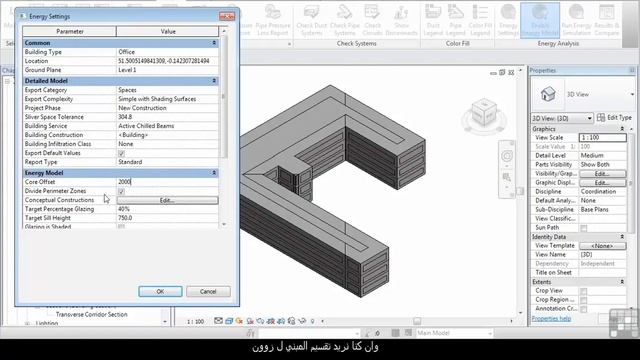This screenshot has height=360, width=640.
Task: Toggle Annotation Crop checkbox in Properties
Action: 584,309
